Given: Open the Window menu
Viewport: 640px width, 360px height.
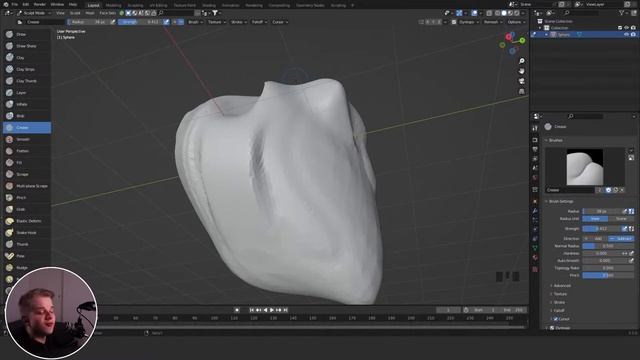Looking at the screenshot, I should 57,4.
